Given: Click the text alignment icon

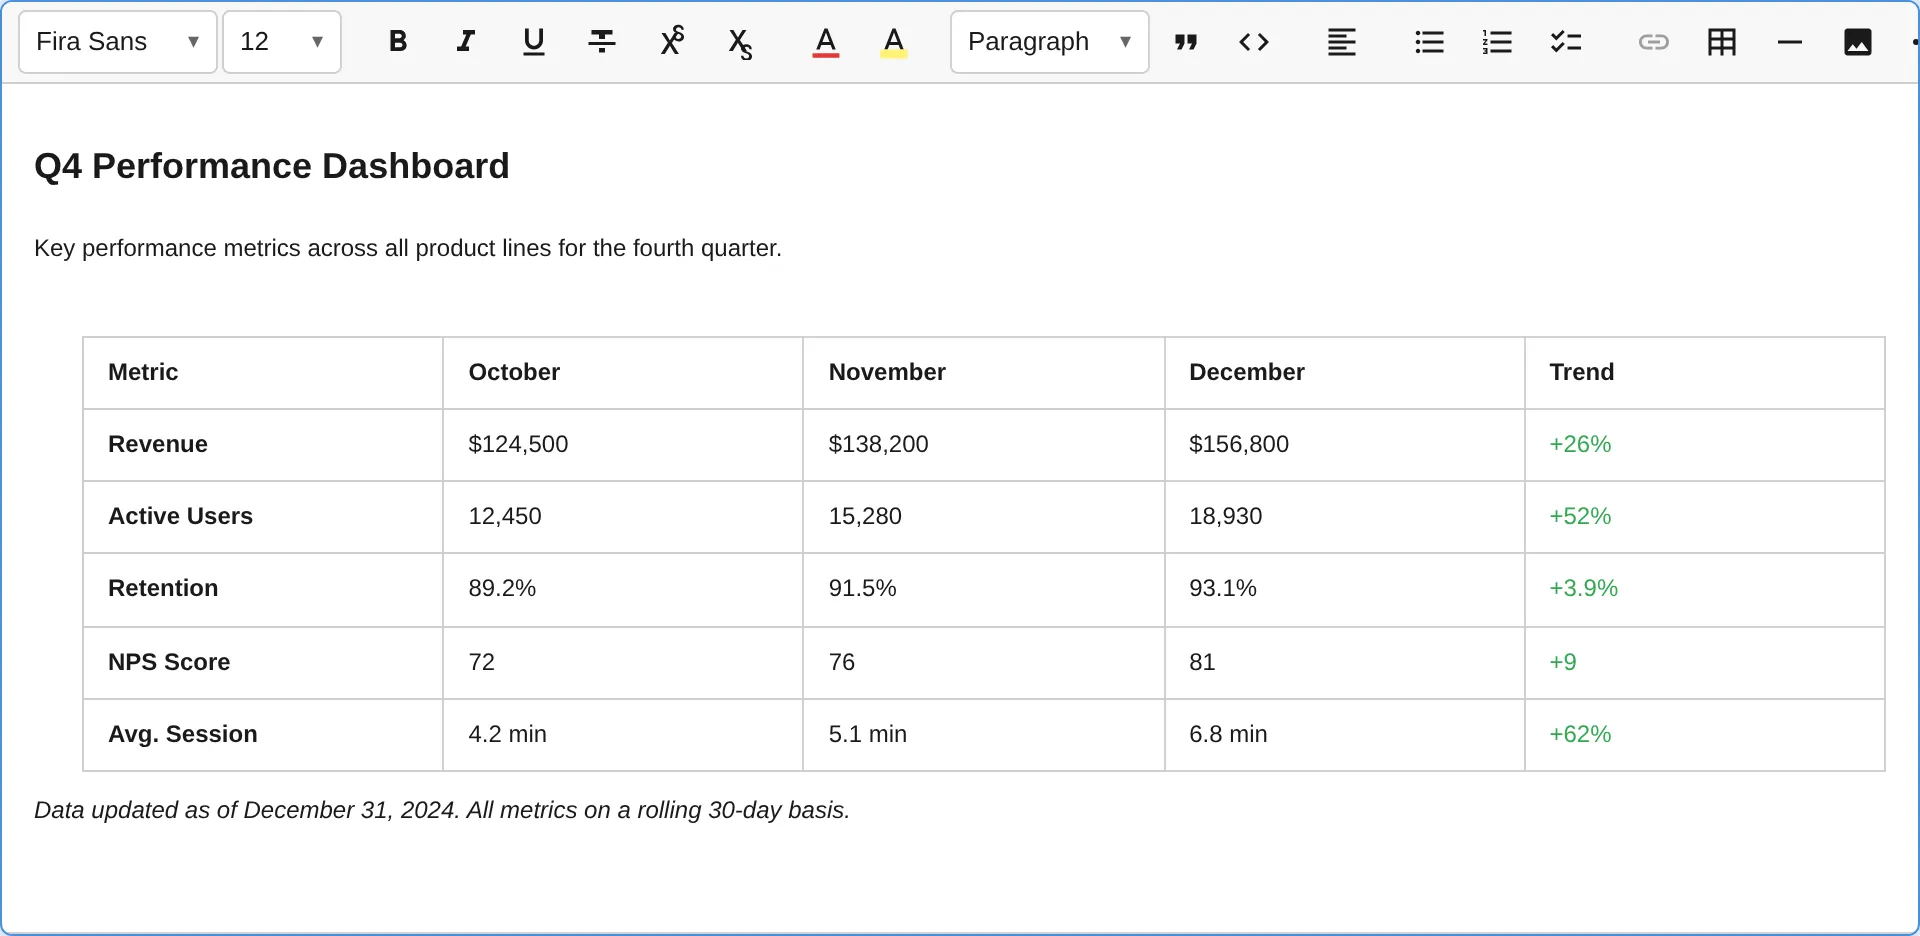Looking at the screenshot, I should tap(1342, 42).
